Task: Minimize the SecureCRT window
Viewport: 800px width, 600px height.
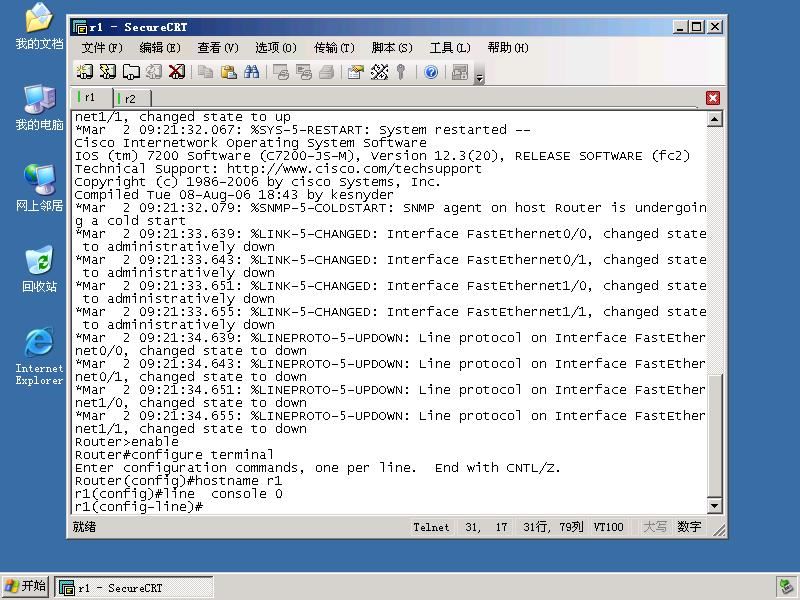Action: 679,27
